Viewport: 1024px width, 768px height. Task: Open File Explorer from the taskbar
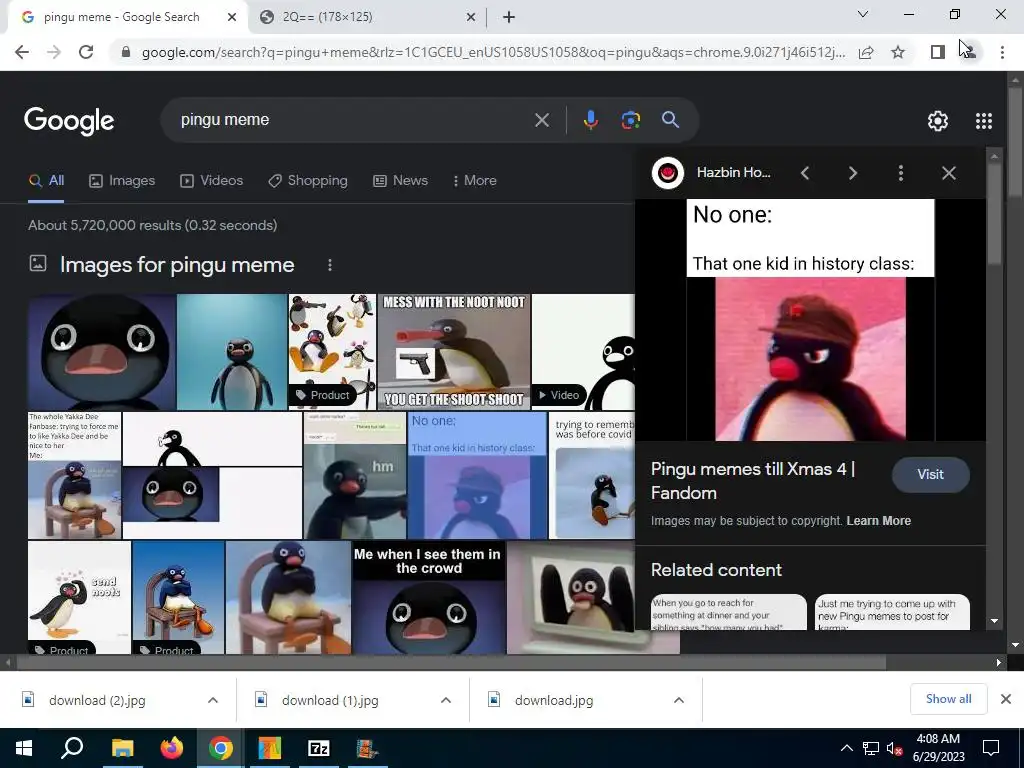122,748
